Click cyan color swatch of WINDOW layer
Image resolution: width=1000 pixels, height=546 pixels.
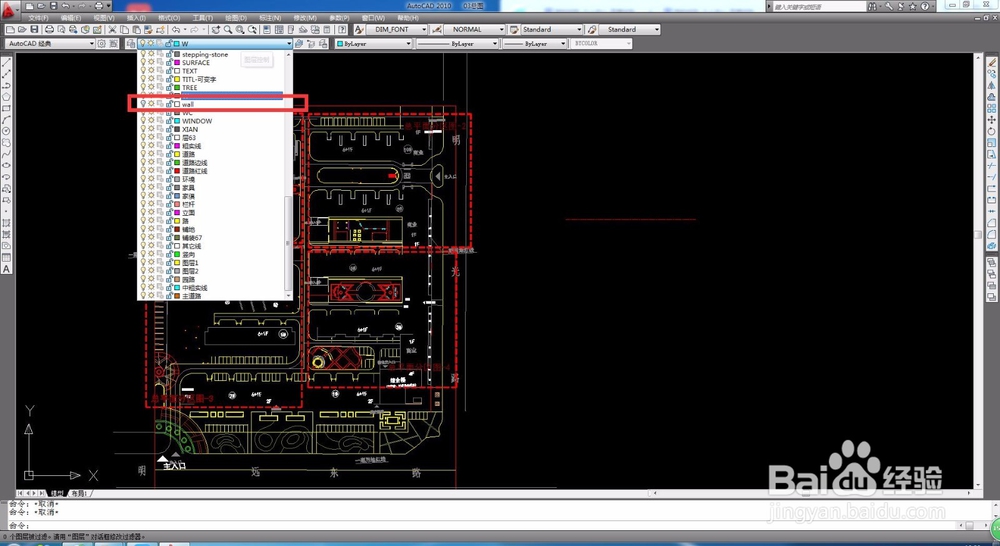click(x=177, y=121)
